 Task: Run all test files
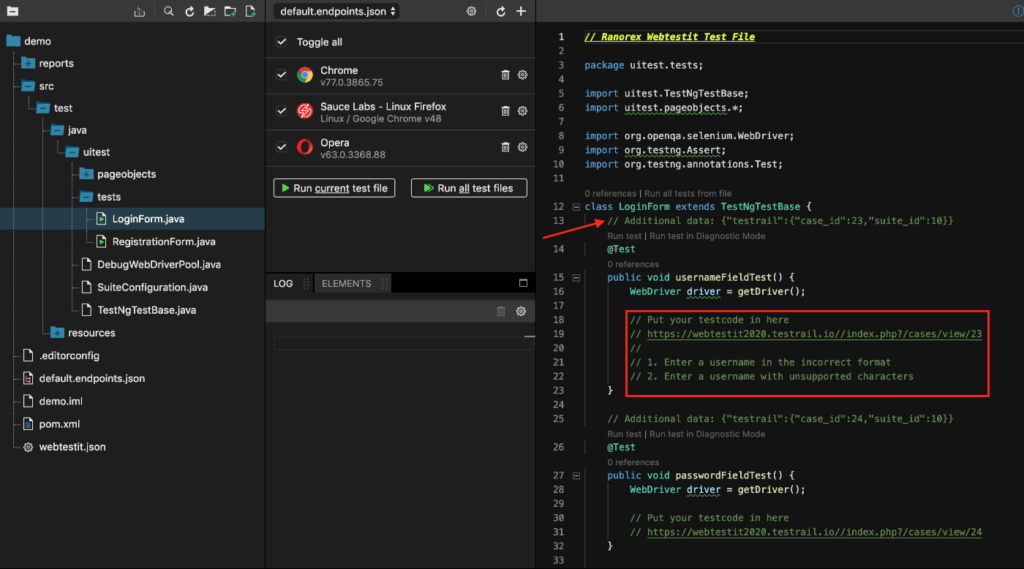(x=469, y=188)
